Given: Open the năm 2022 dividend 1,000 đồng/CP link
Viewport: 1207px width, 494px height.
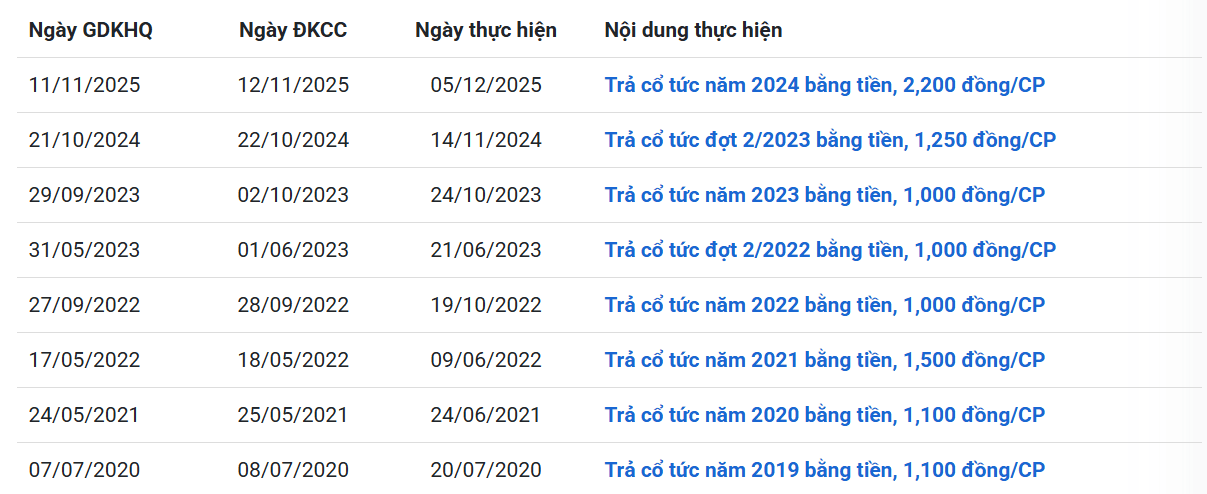Looking at the screenshot, I should coord(825,305).
